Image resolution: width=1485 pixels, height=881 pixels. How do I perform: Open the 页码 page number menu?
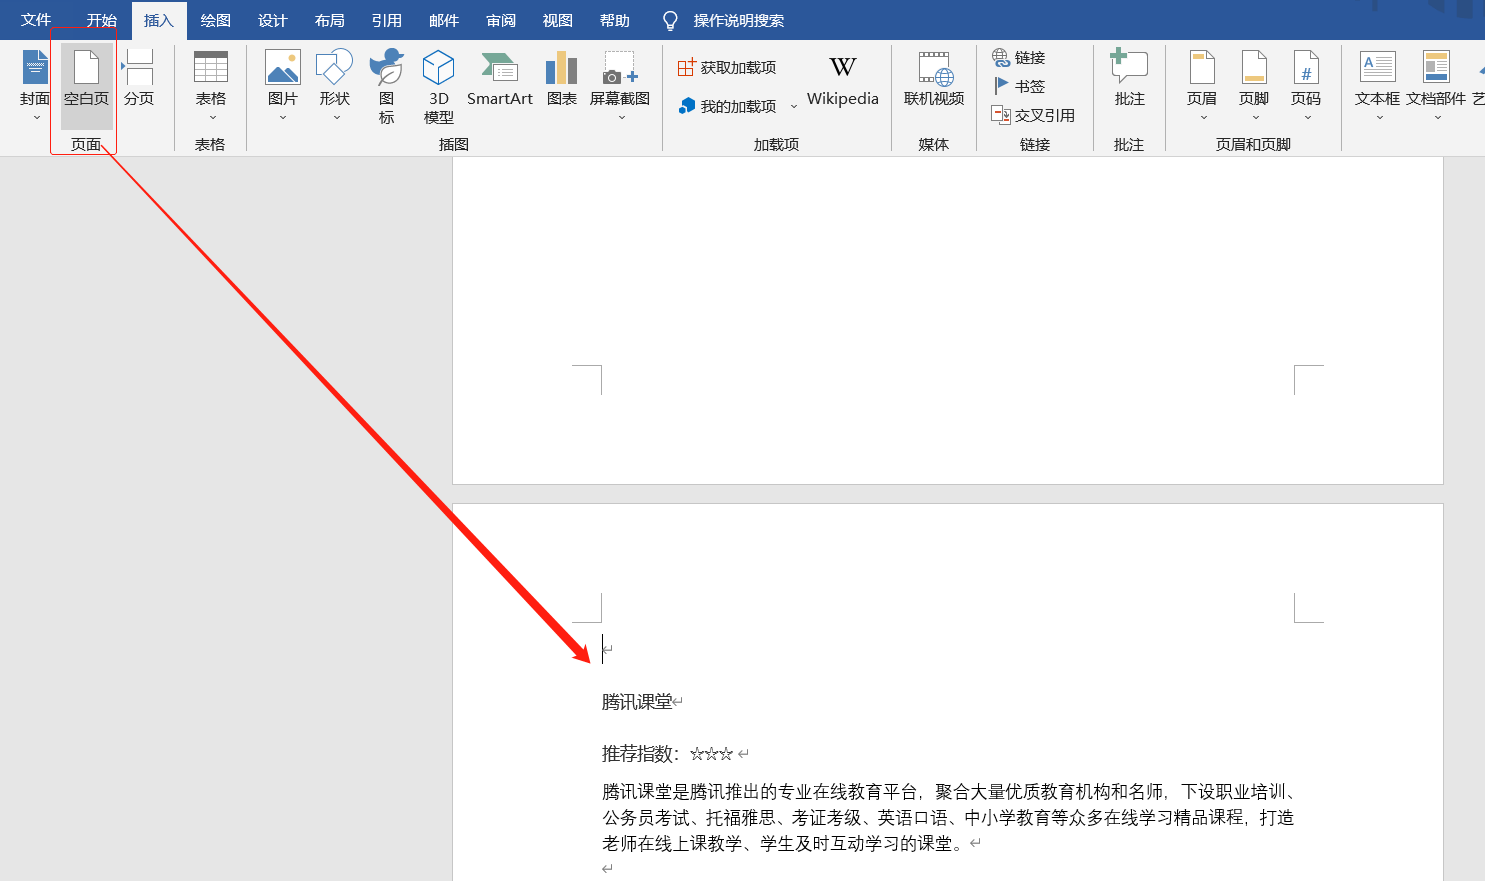click(1306, 86)
